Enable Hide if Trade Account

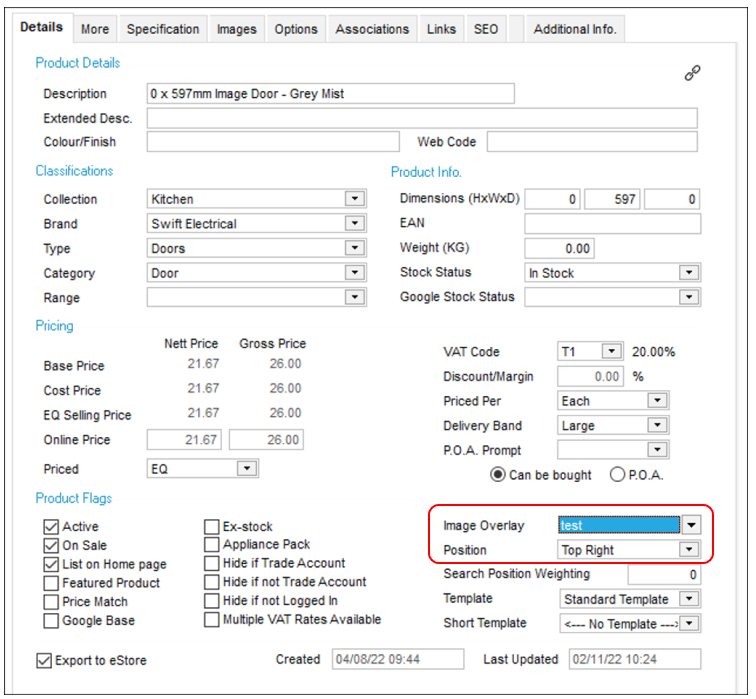[212, 563]
